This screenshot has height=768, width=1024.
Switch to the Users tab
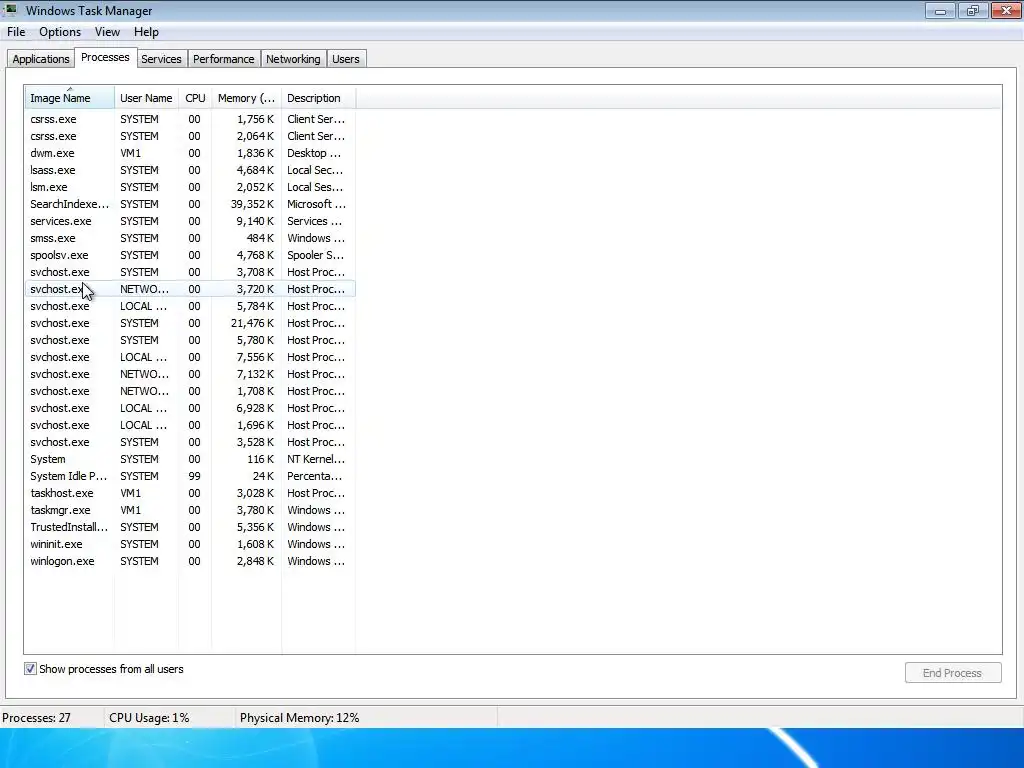pyautogui.click(x=345, y=59)
